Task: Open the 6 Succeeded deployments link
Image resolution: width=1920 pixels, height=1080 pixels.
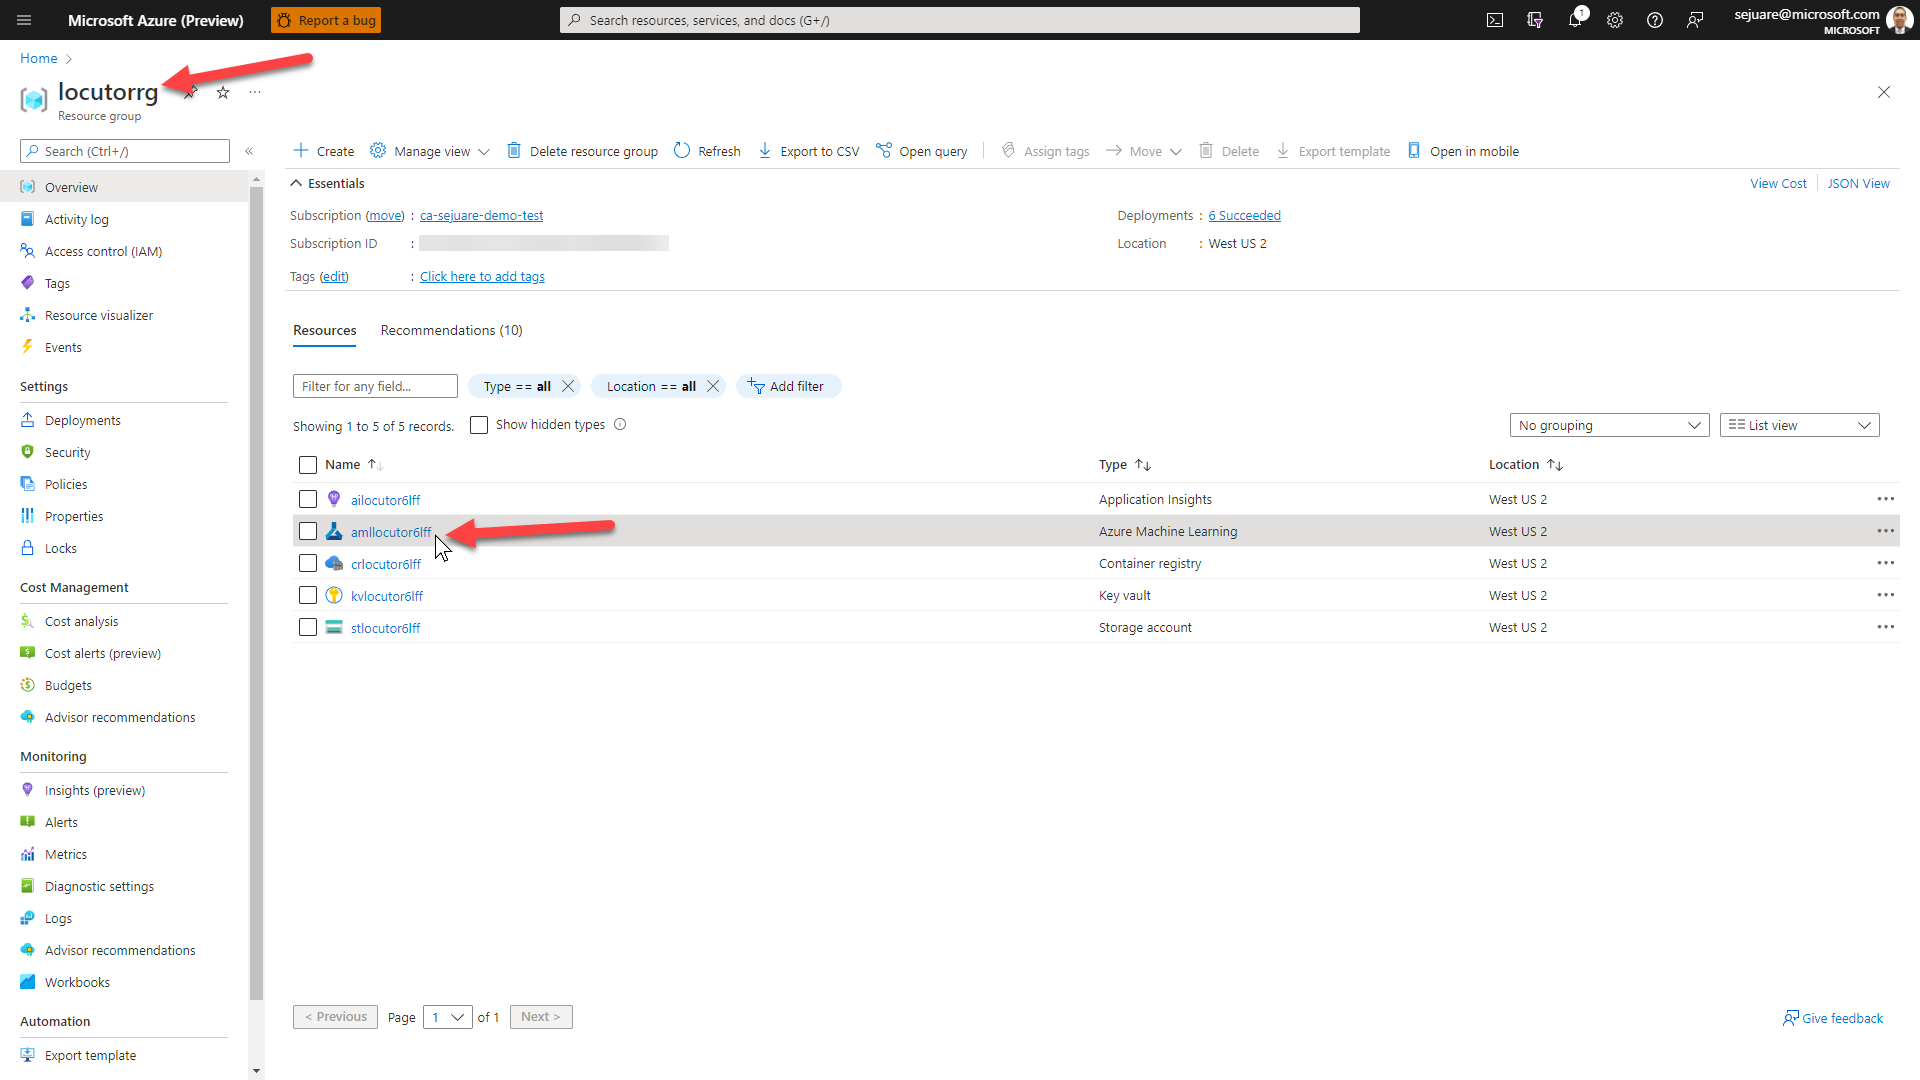Action: coord(1244,215)
